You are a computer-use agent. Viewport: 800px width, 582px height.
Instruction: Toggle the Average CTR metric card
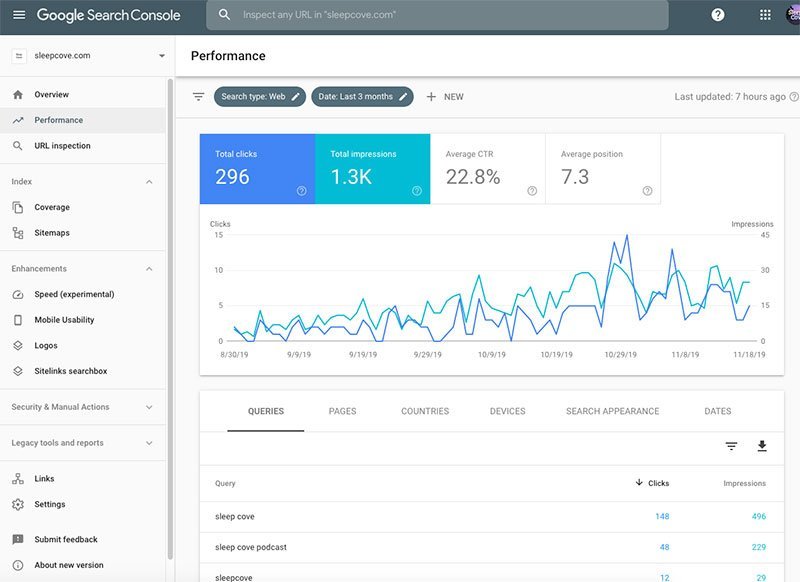tap(487, 169)
